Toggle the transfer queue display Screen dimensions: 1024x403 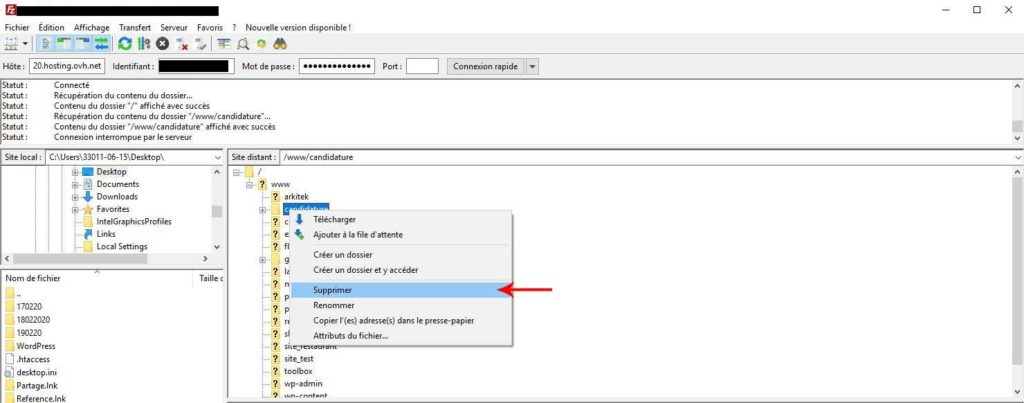pyautogui.click(x=101, y=43)
